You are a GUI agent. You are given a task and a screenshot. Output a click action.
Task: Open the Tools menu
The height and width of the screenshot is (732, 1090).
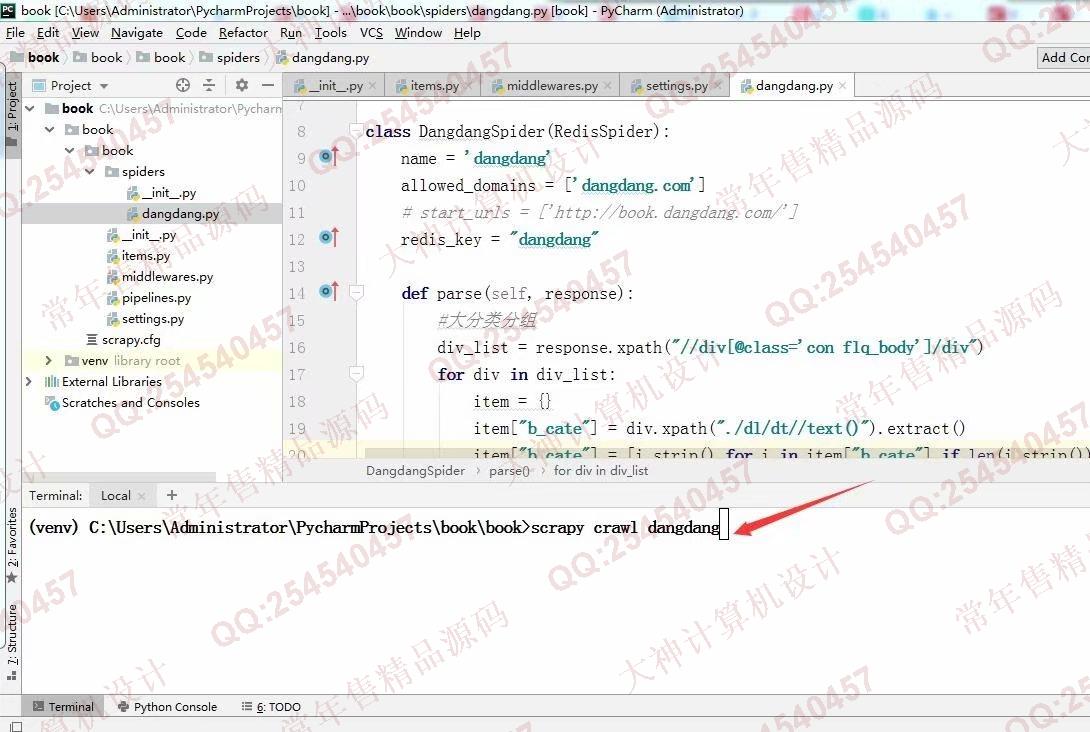point(330,33)
